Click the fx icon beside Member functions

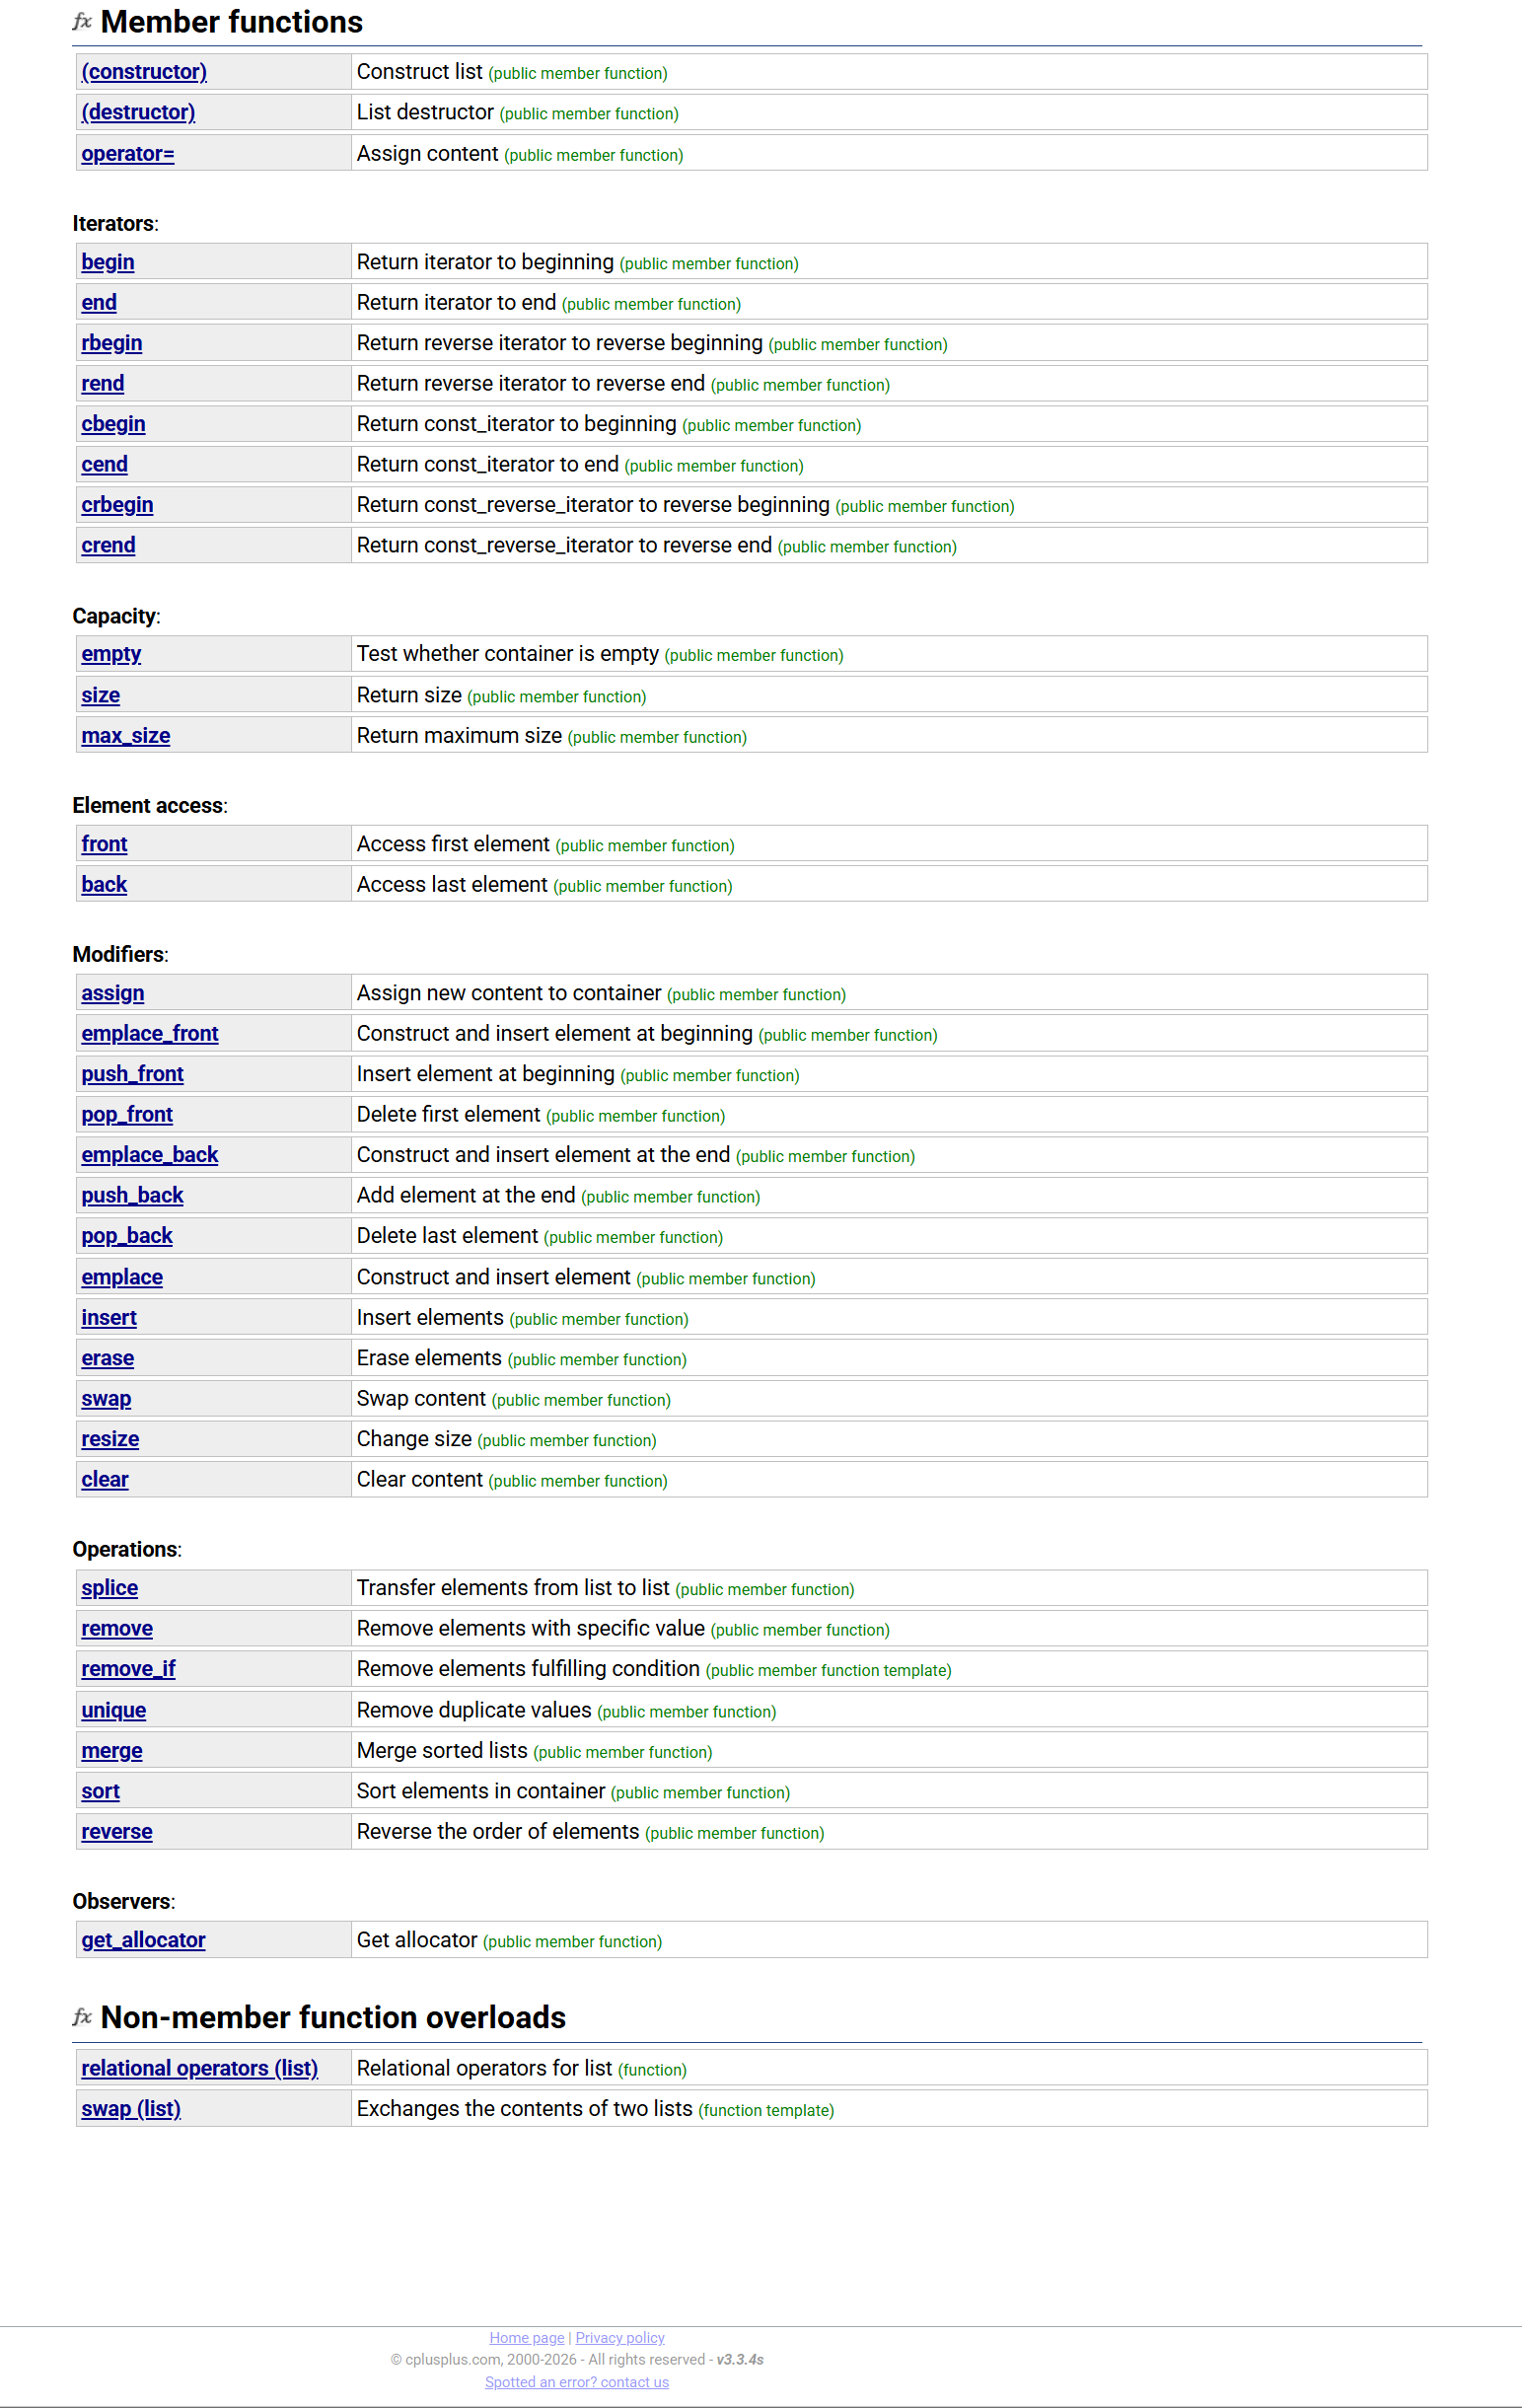pyautogui.click(x=82, y=22)
